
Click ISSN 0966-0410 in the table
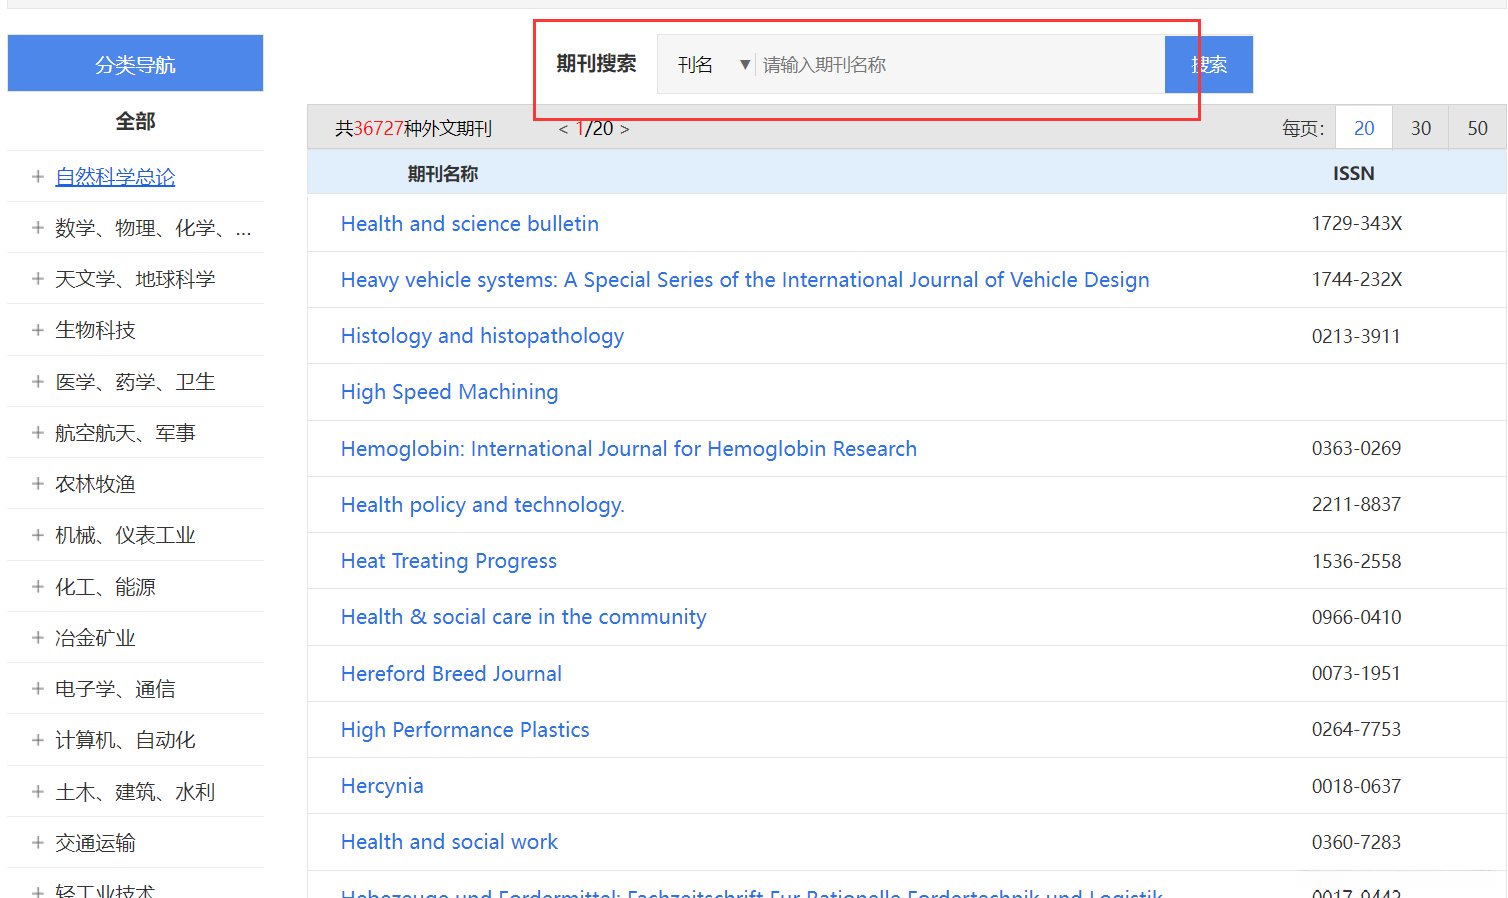point(1356,617)
